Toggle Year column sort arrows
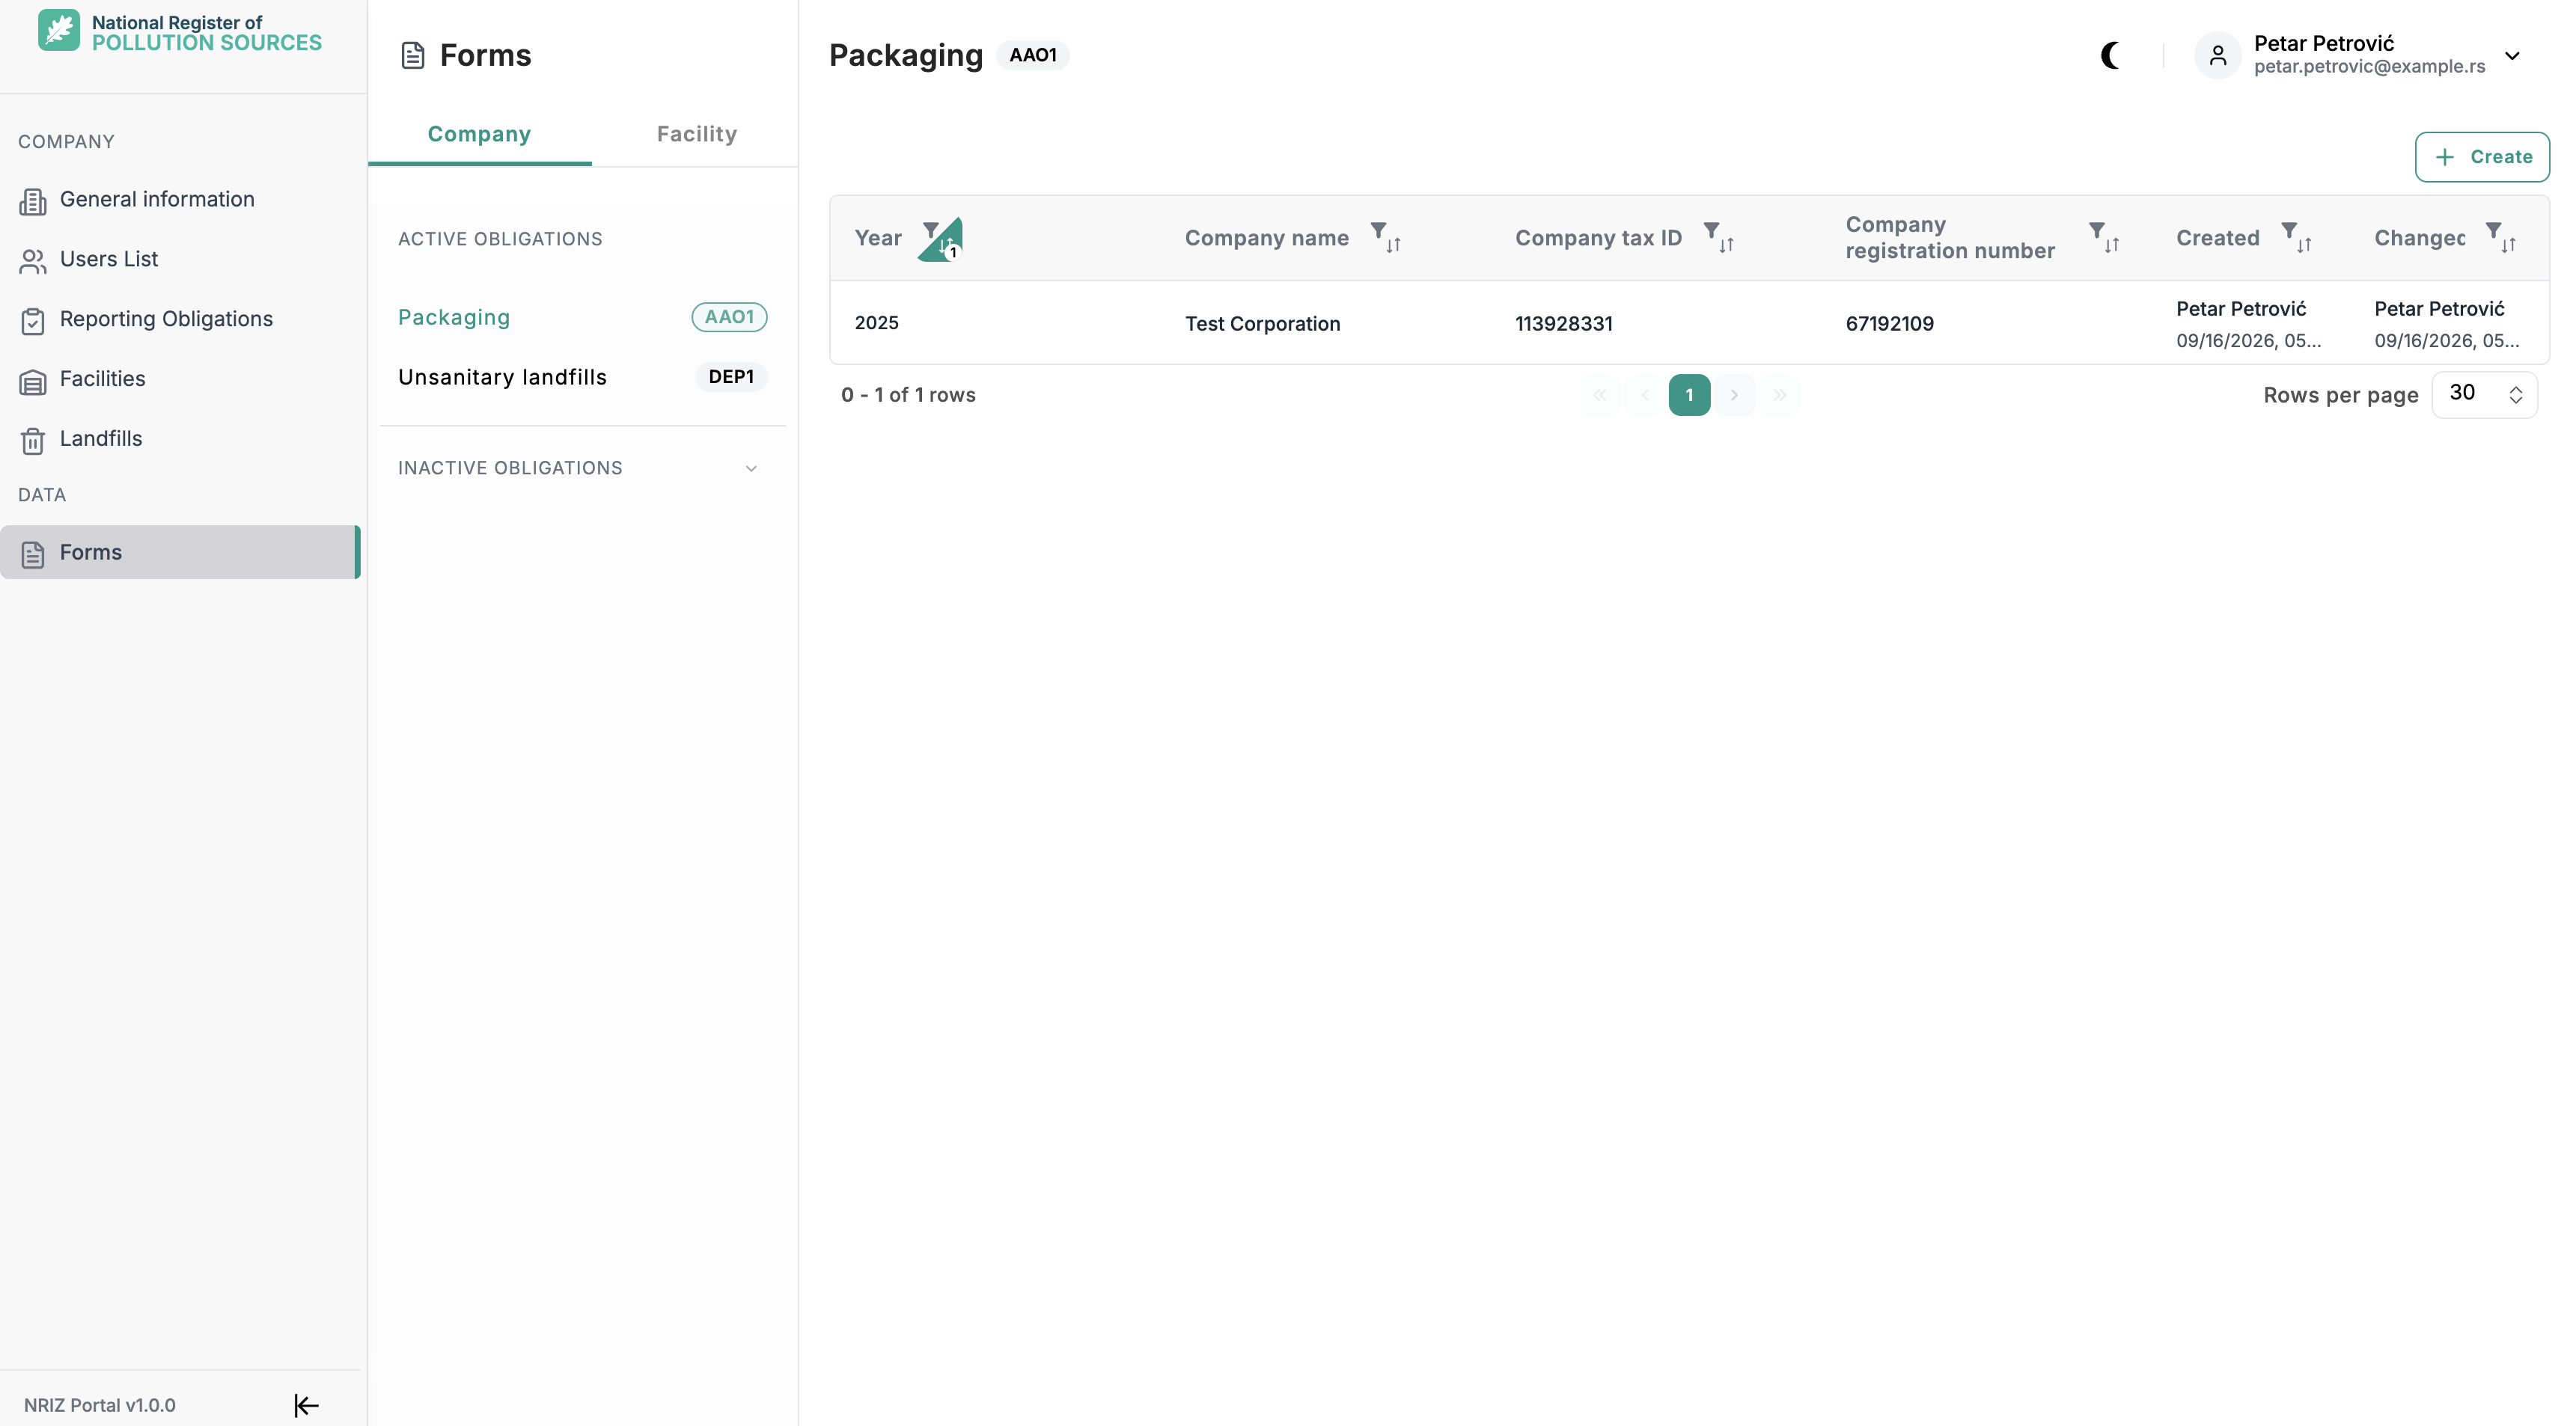Screen dimensions: 2576x1426 947,245
